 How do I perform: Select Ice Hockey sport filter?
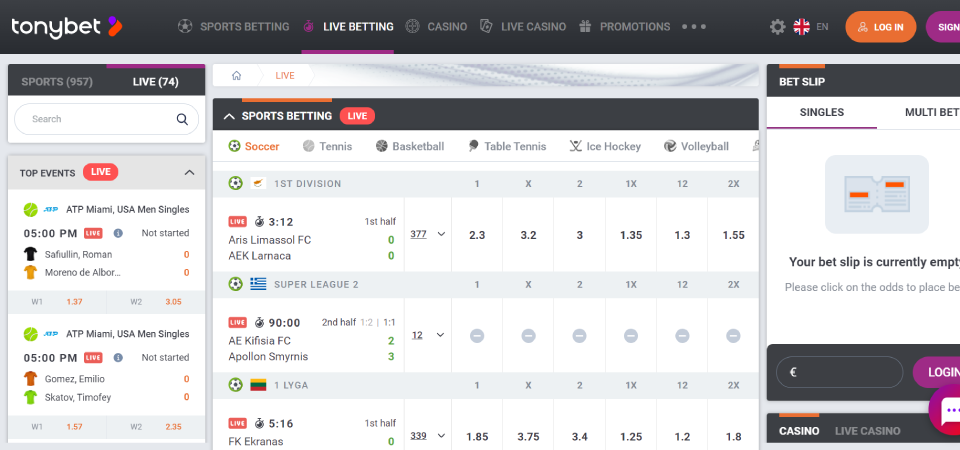tap(605, 146)
